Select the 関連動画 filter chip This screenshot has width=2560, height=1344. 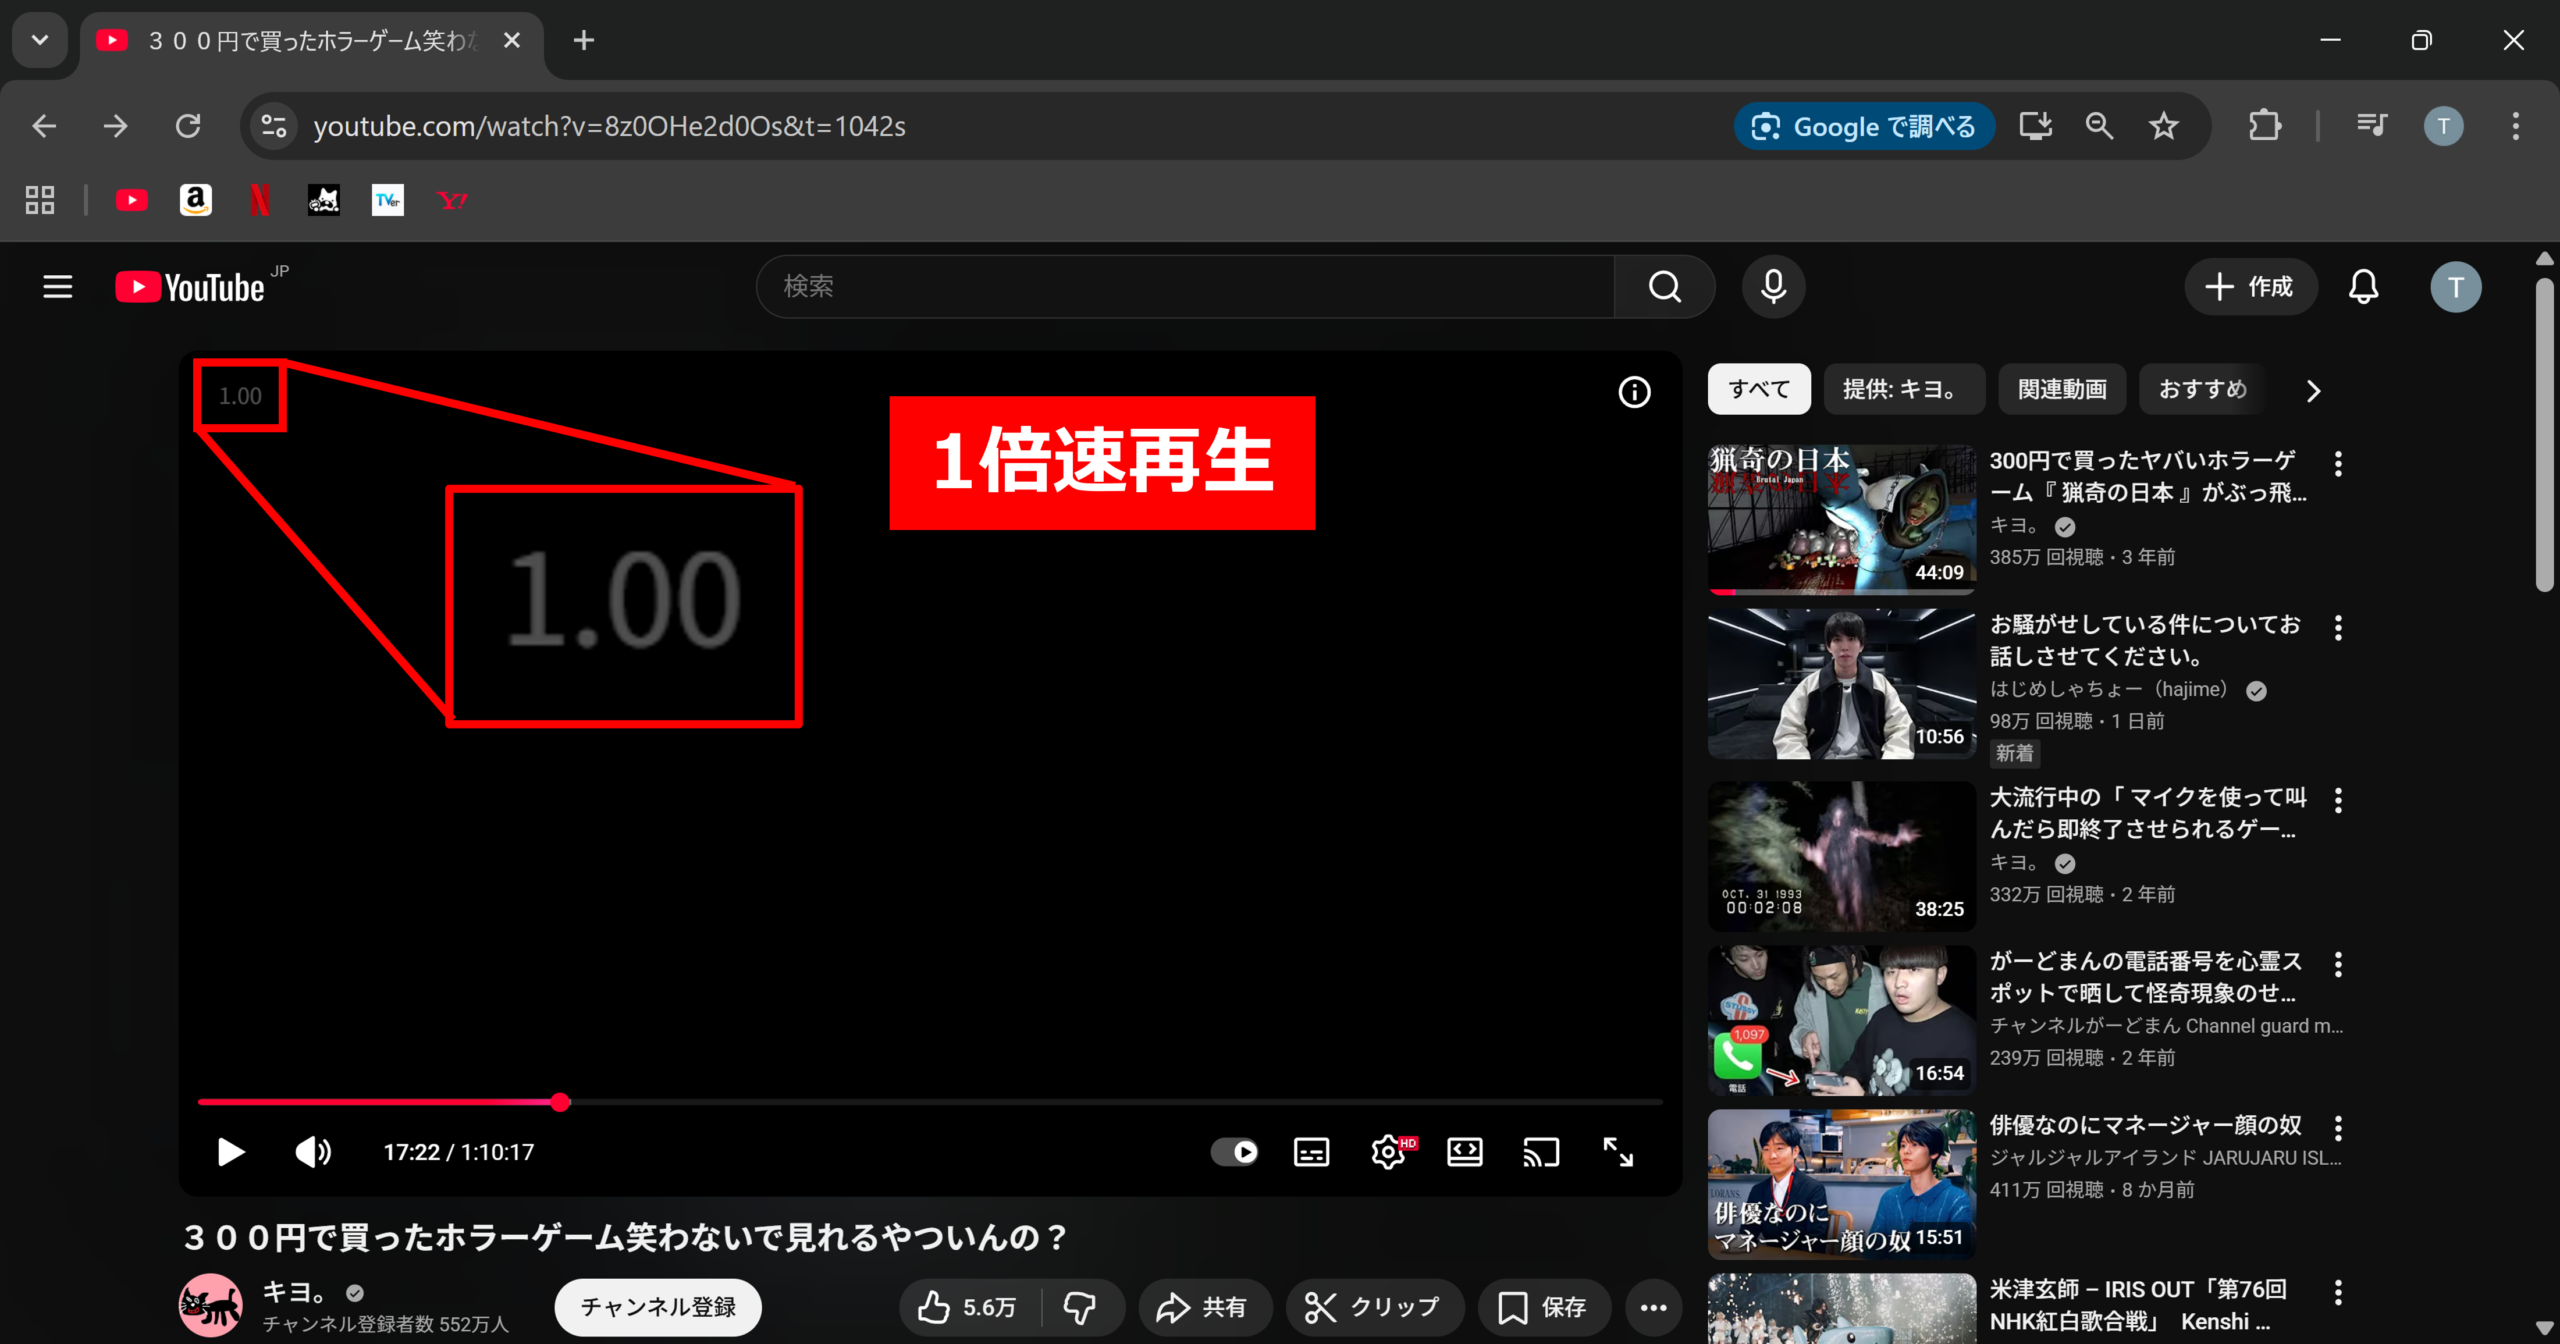point(2062,389)
